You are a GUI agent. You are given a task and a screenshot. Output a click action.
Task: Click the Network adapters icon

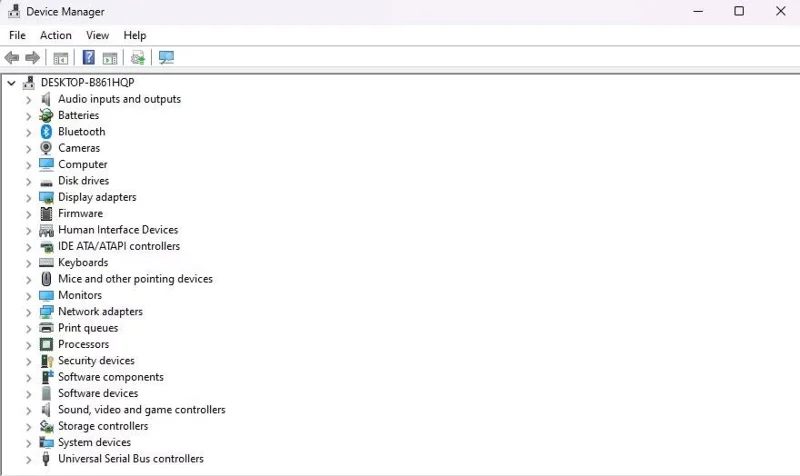(46, 312)
